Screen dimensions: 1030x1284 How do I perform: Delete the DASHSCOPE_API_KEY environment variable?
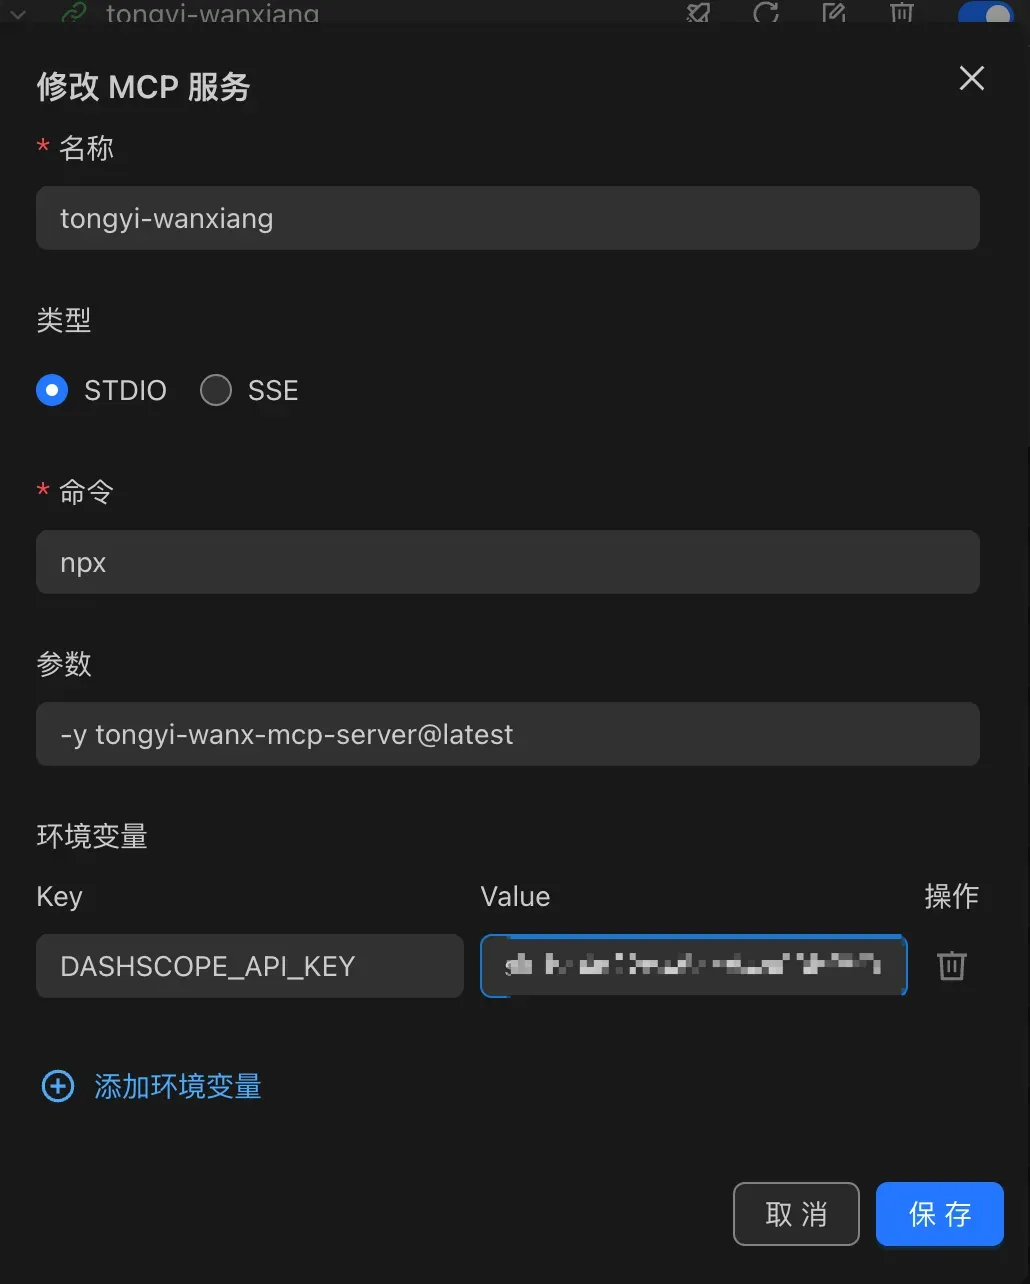pyautogui.click(x=952, y=966)
